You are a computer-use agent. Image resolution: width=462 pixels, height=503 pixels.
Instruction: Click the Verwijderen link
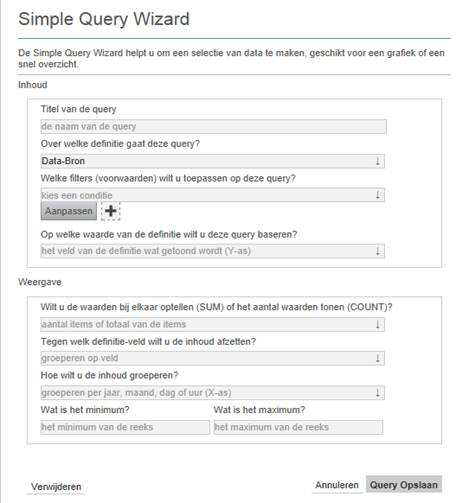click(x=56, y=487)
